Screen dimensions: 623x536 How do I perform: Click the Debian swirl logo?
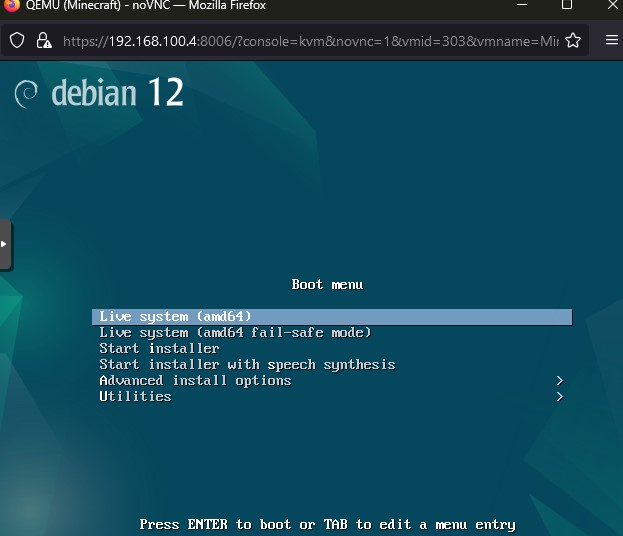click(x=26, y=94)
